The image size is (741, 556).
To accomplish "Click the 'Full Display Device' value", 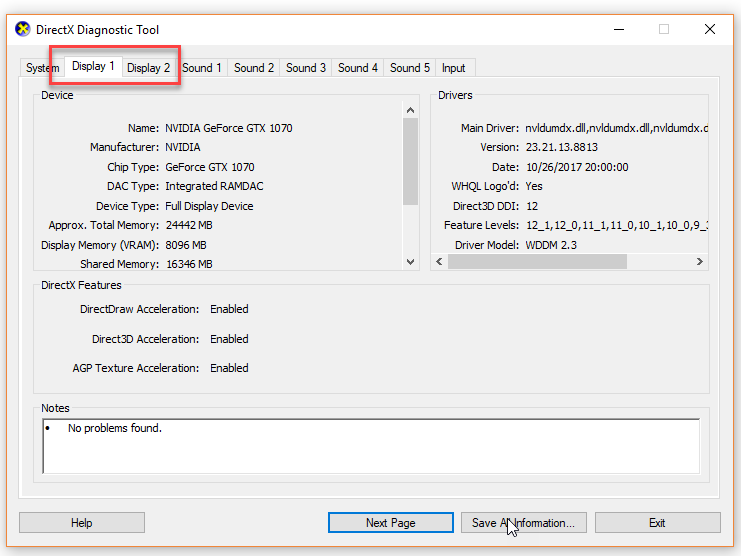I will pos(209,206).
